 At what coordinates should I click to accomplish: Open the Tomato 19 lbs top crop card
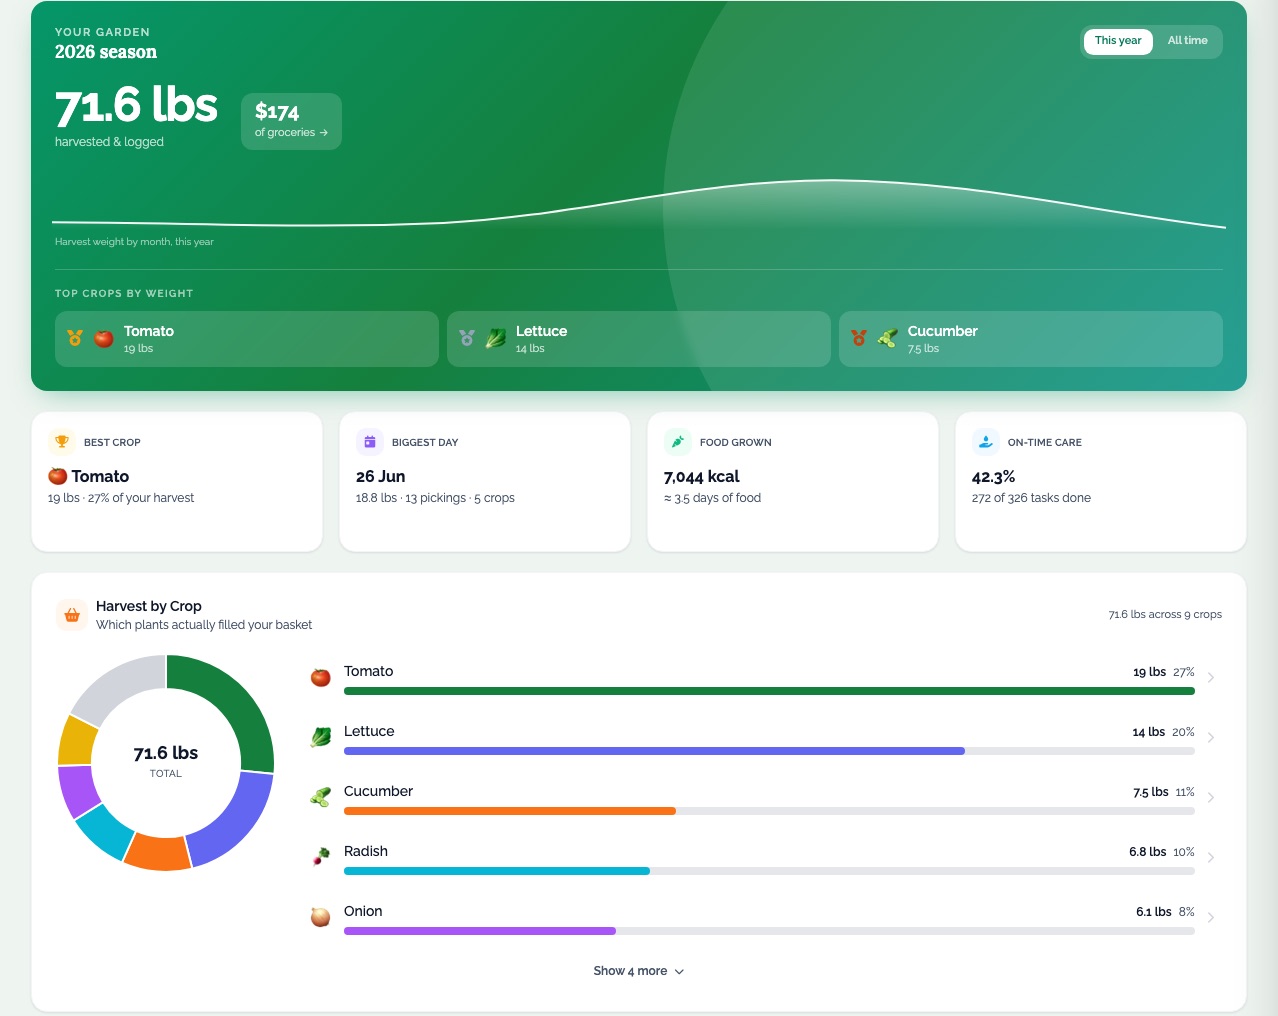(247, 339)
